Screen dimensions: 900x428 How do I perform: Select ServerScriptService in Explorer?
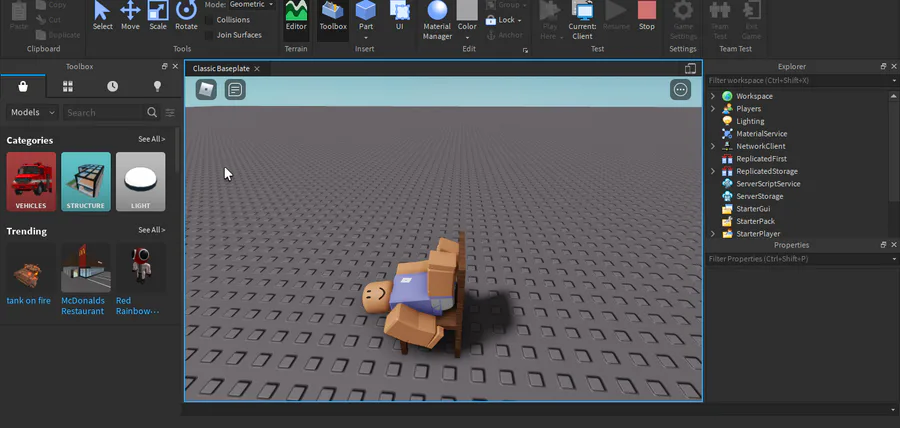tap(768, 184)
